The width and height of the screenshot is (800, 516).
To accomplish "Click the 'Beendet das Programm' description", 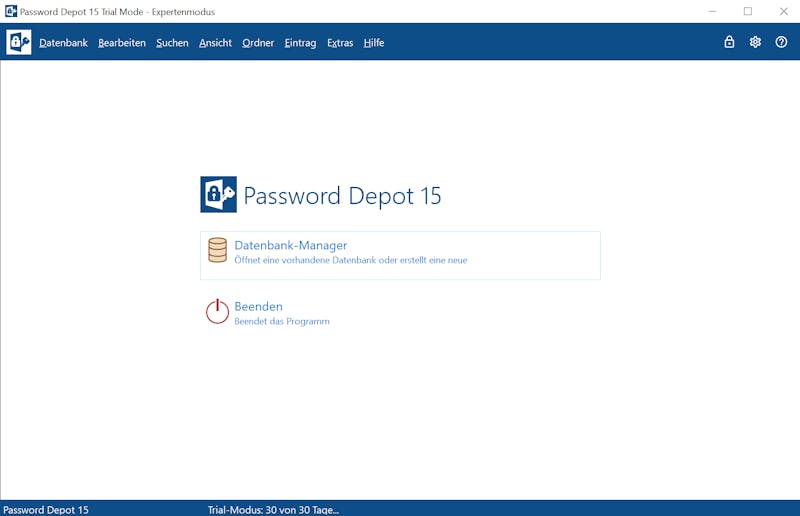I will click(x=282, y=322).
